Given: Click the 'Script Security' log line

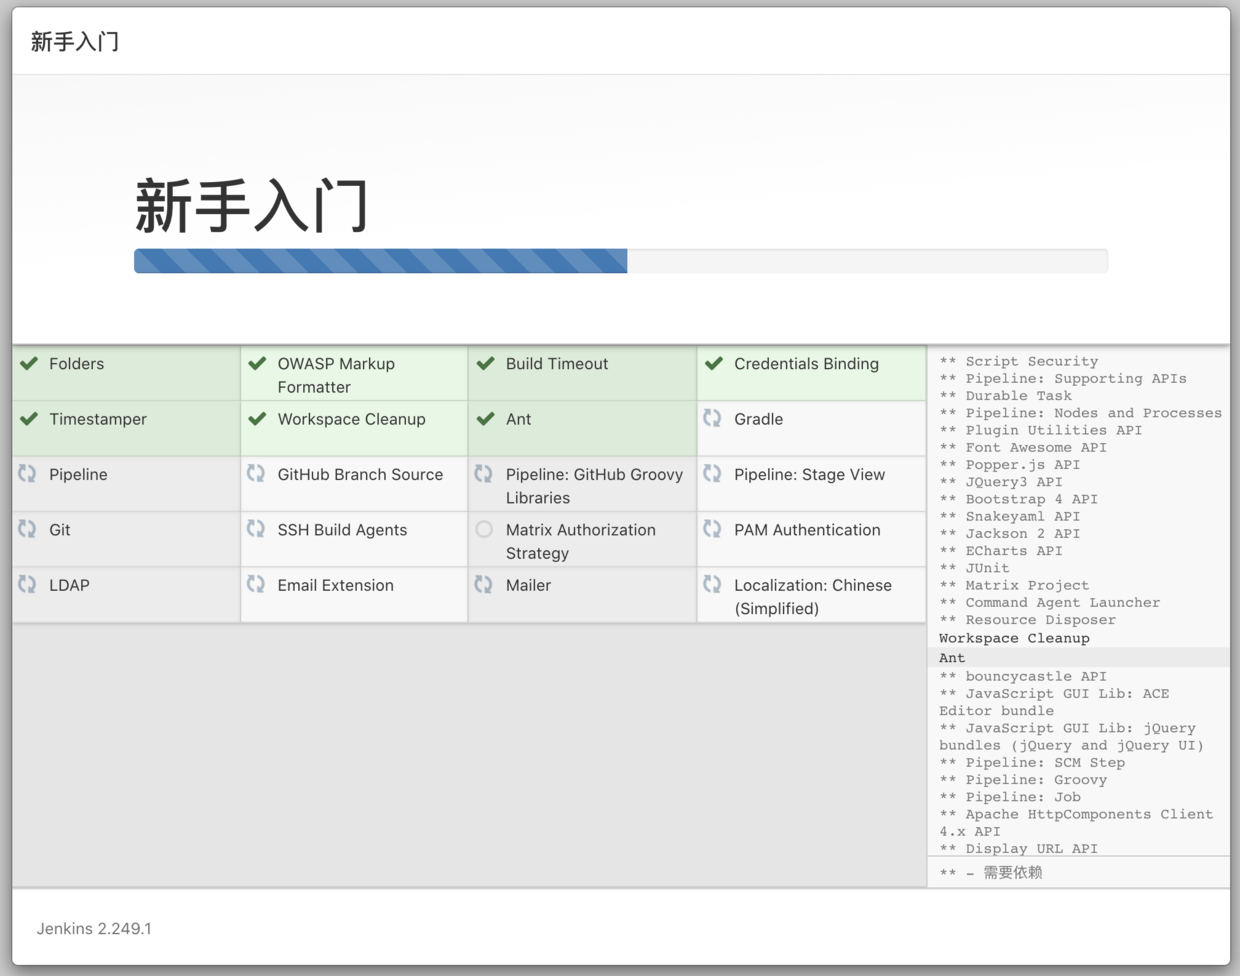Looking at the screenshot, I should [x=1018, y=361].
